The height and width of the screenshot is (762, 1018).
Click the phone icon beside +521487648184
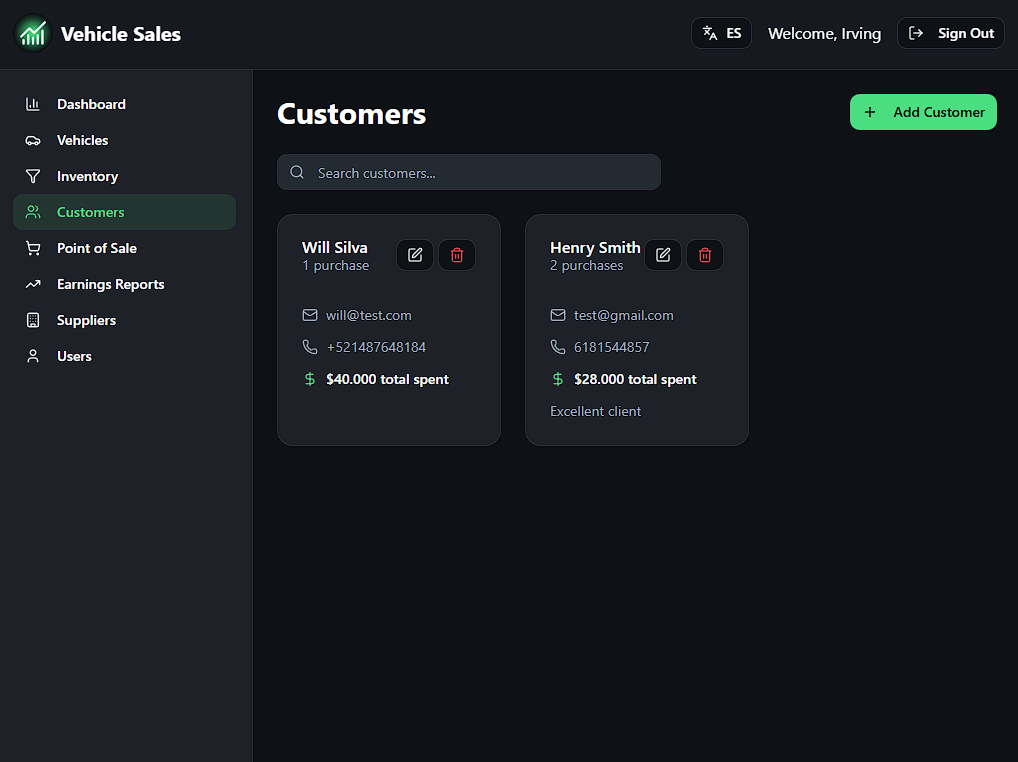click(310, 347)
